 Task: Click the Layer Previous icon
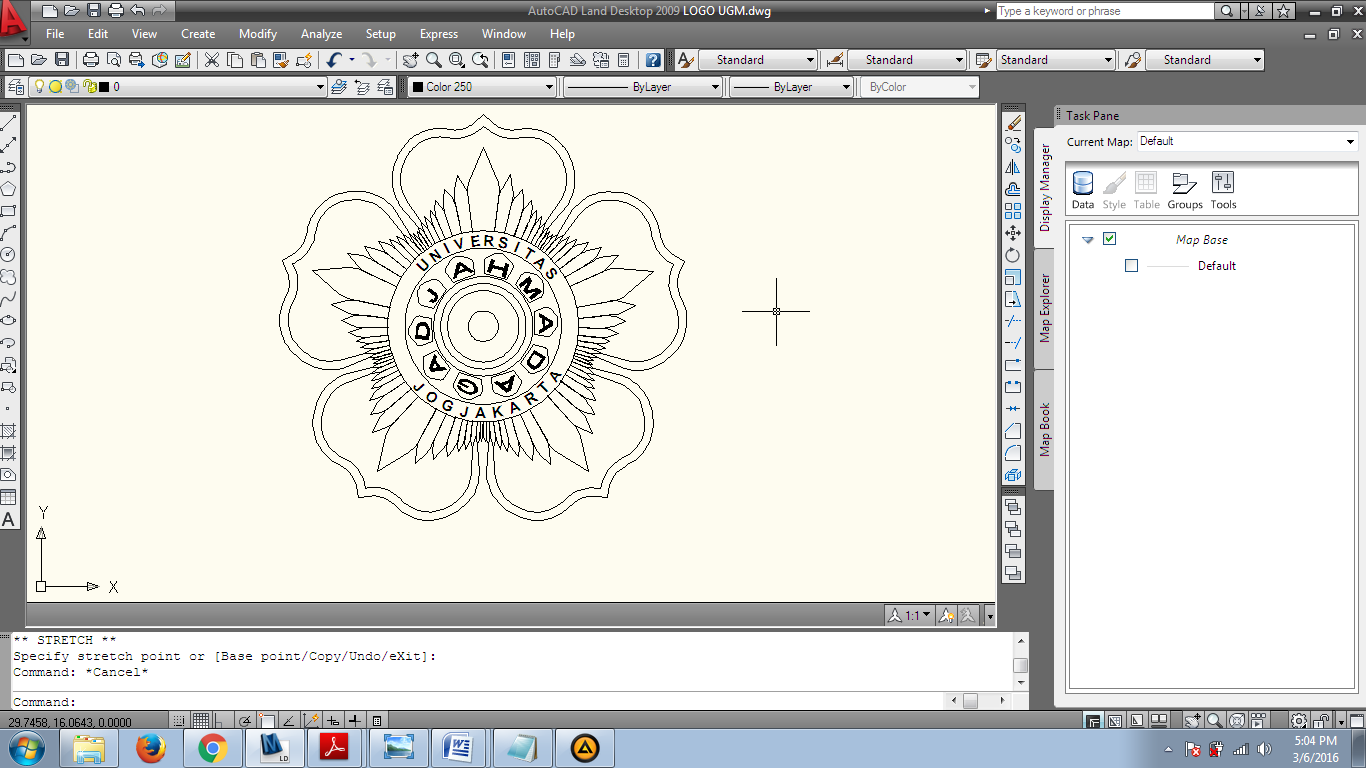point(362,87)
